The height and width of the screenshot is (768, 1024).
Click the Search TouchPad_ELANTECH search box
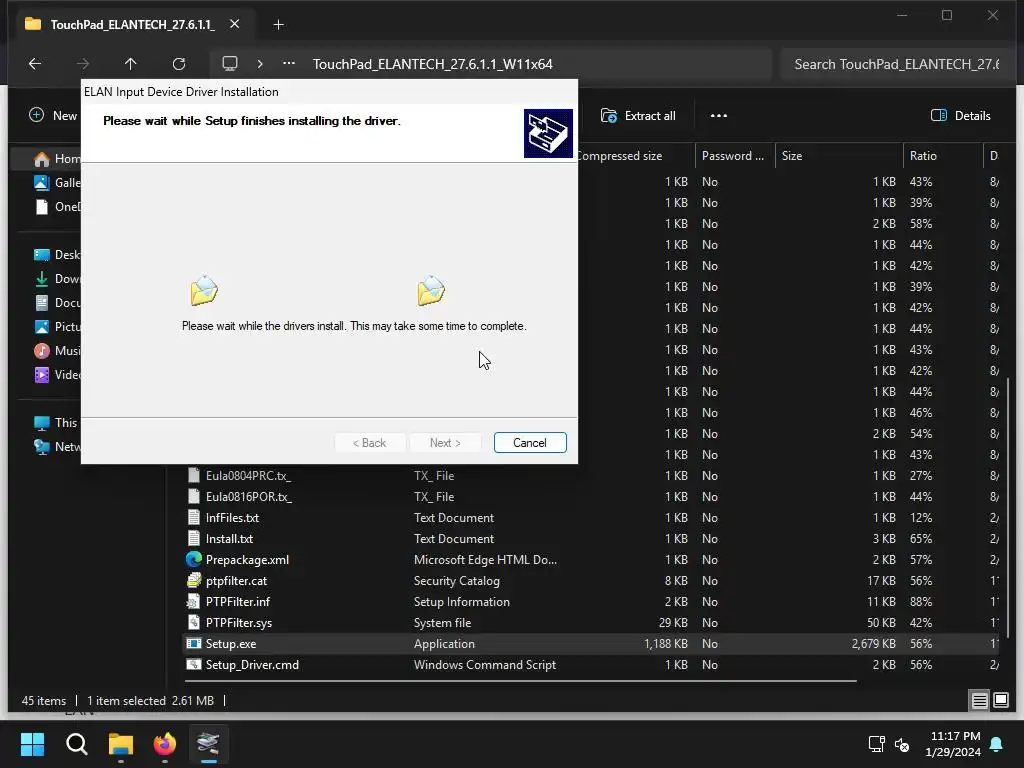pos(896,64)
